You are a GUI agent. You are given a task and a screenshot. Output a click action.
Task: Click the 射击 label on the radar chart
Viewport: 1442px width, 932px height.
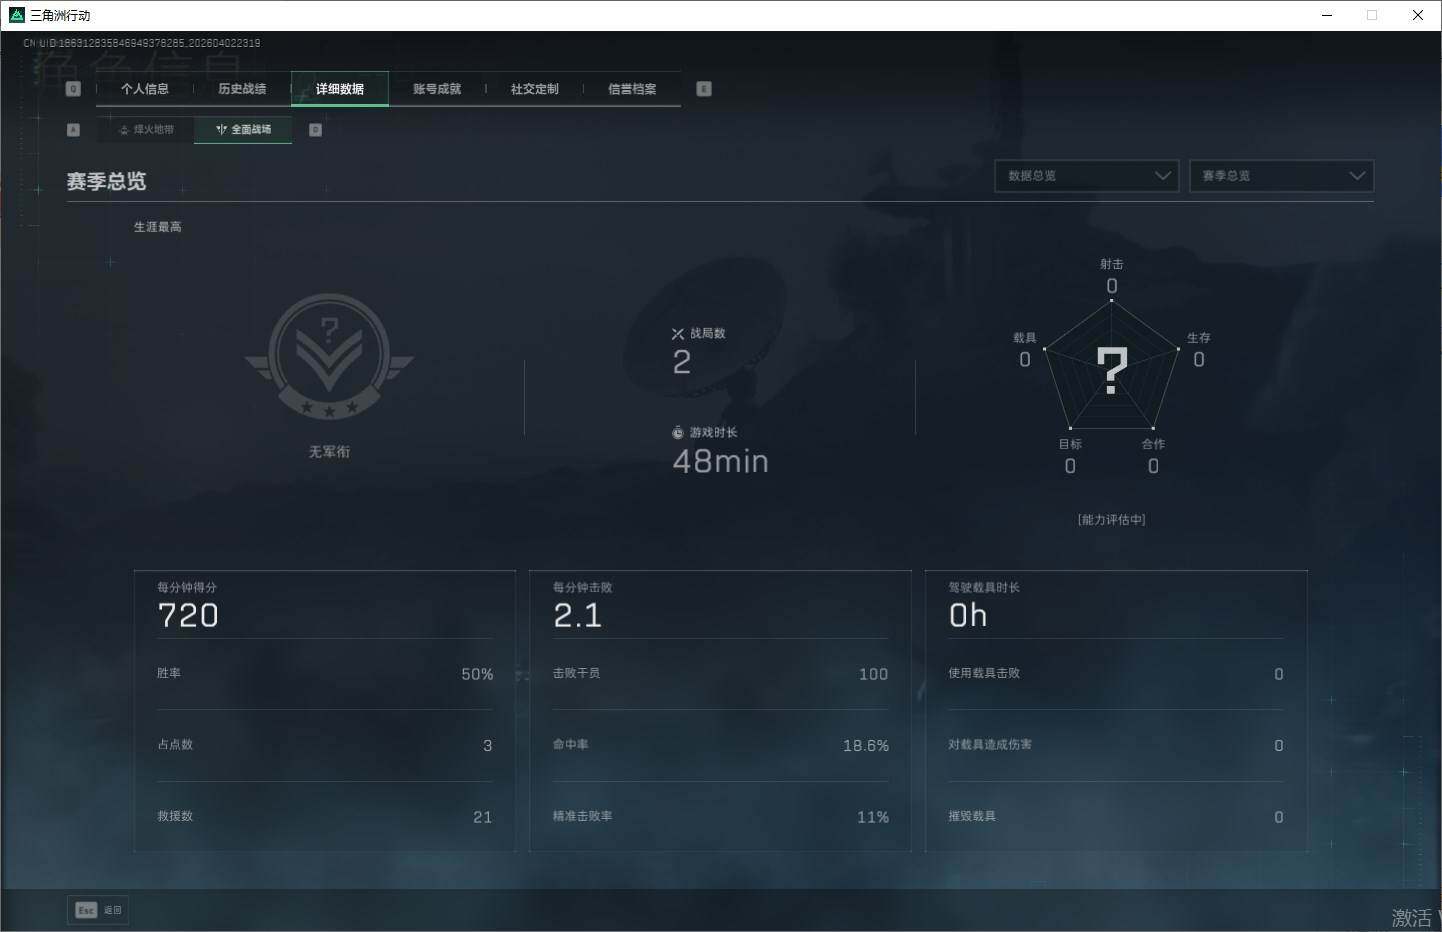coord(1112,264)
